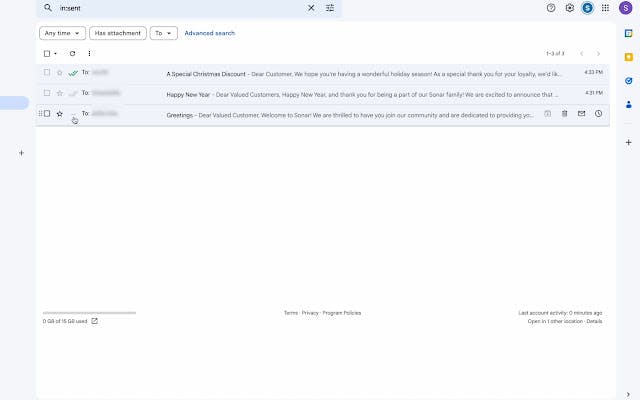The image size is (640, 400).
Task: Open the manage storage external link icon
Action: click(x=95, y=321)
